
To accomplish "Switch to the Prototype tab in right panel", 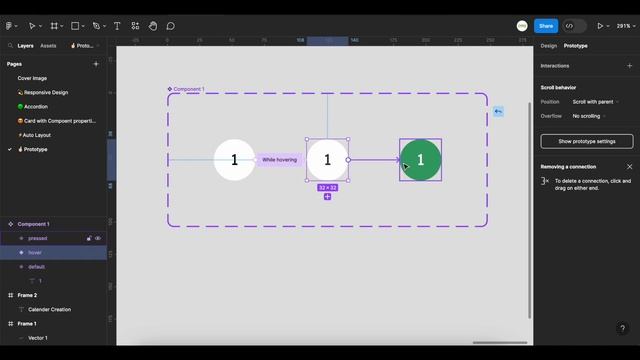I will [576, 46].
